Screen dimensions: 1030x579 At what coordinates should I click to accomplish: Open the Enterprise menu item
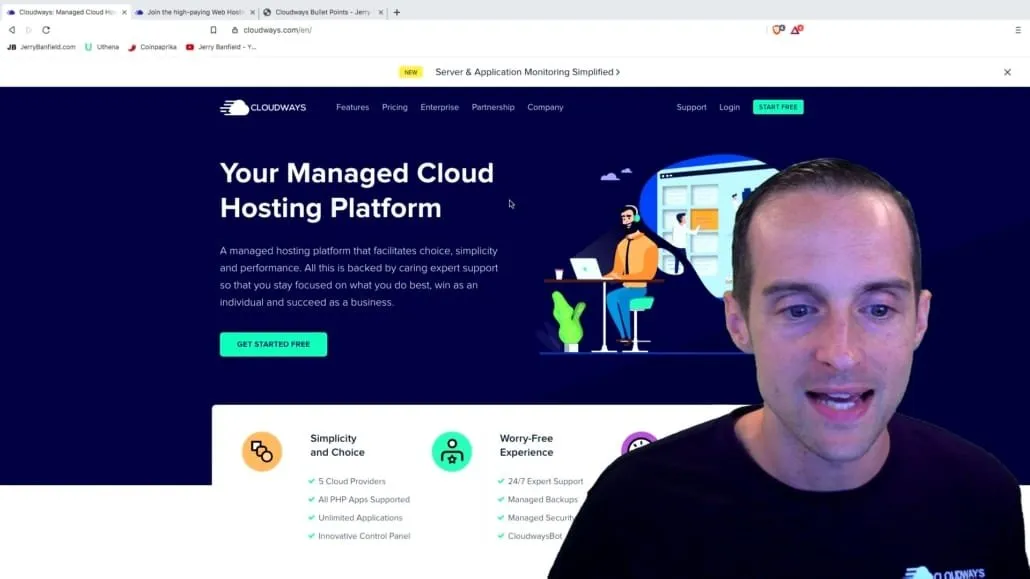click(x=439, y=107)
